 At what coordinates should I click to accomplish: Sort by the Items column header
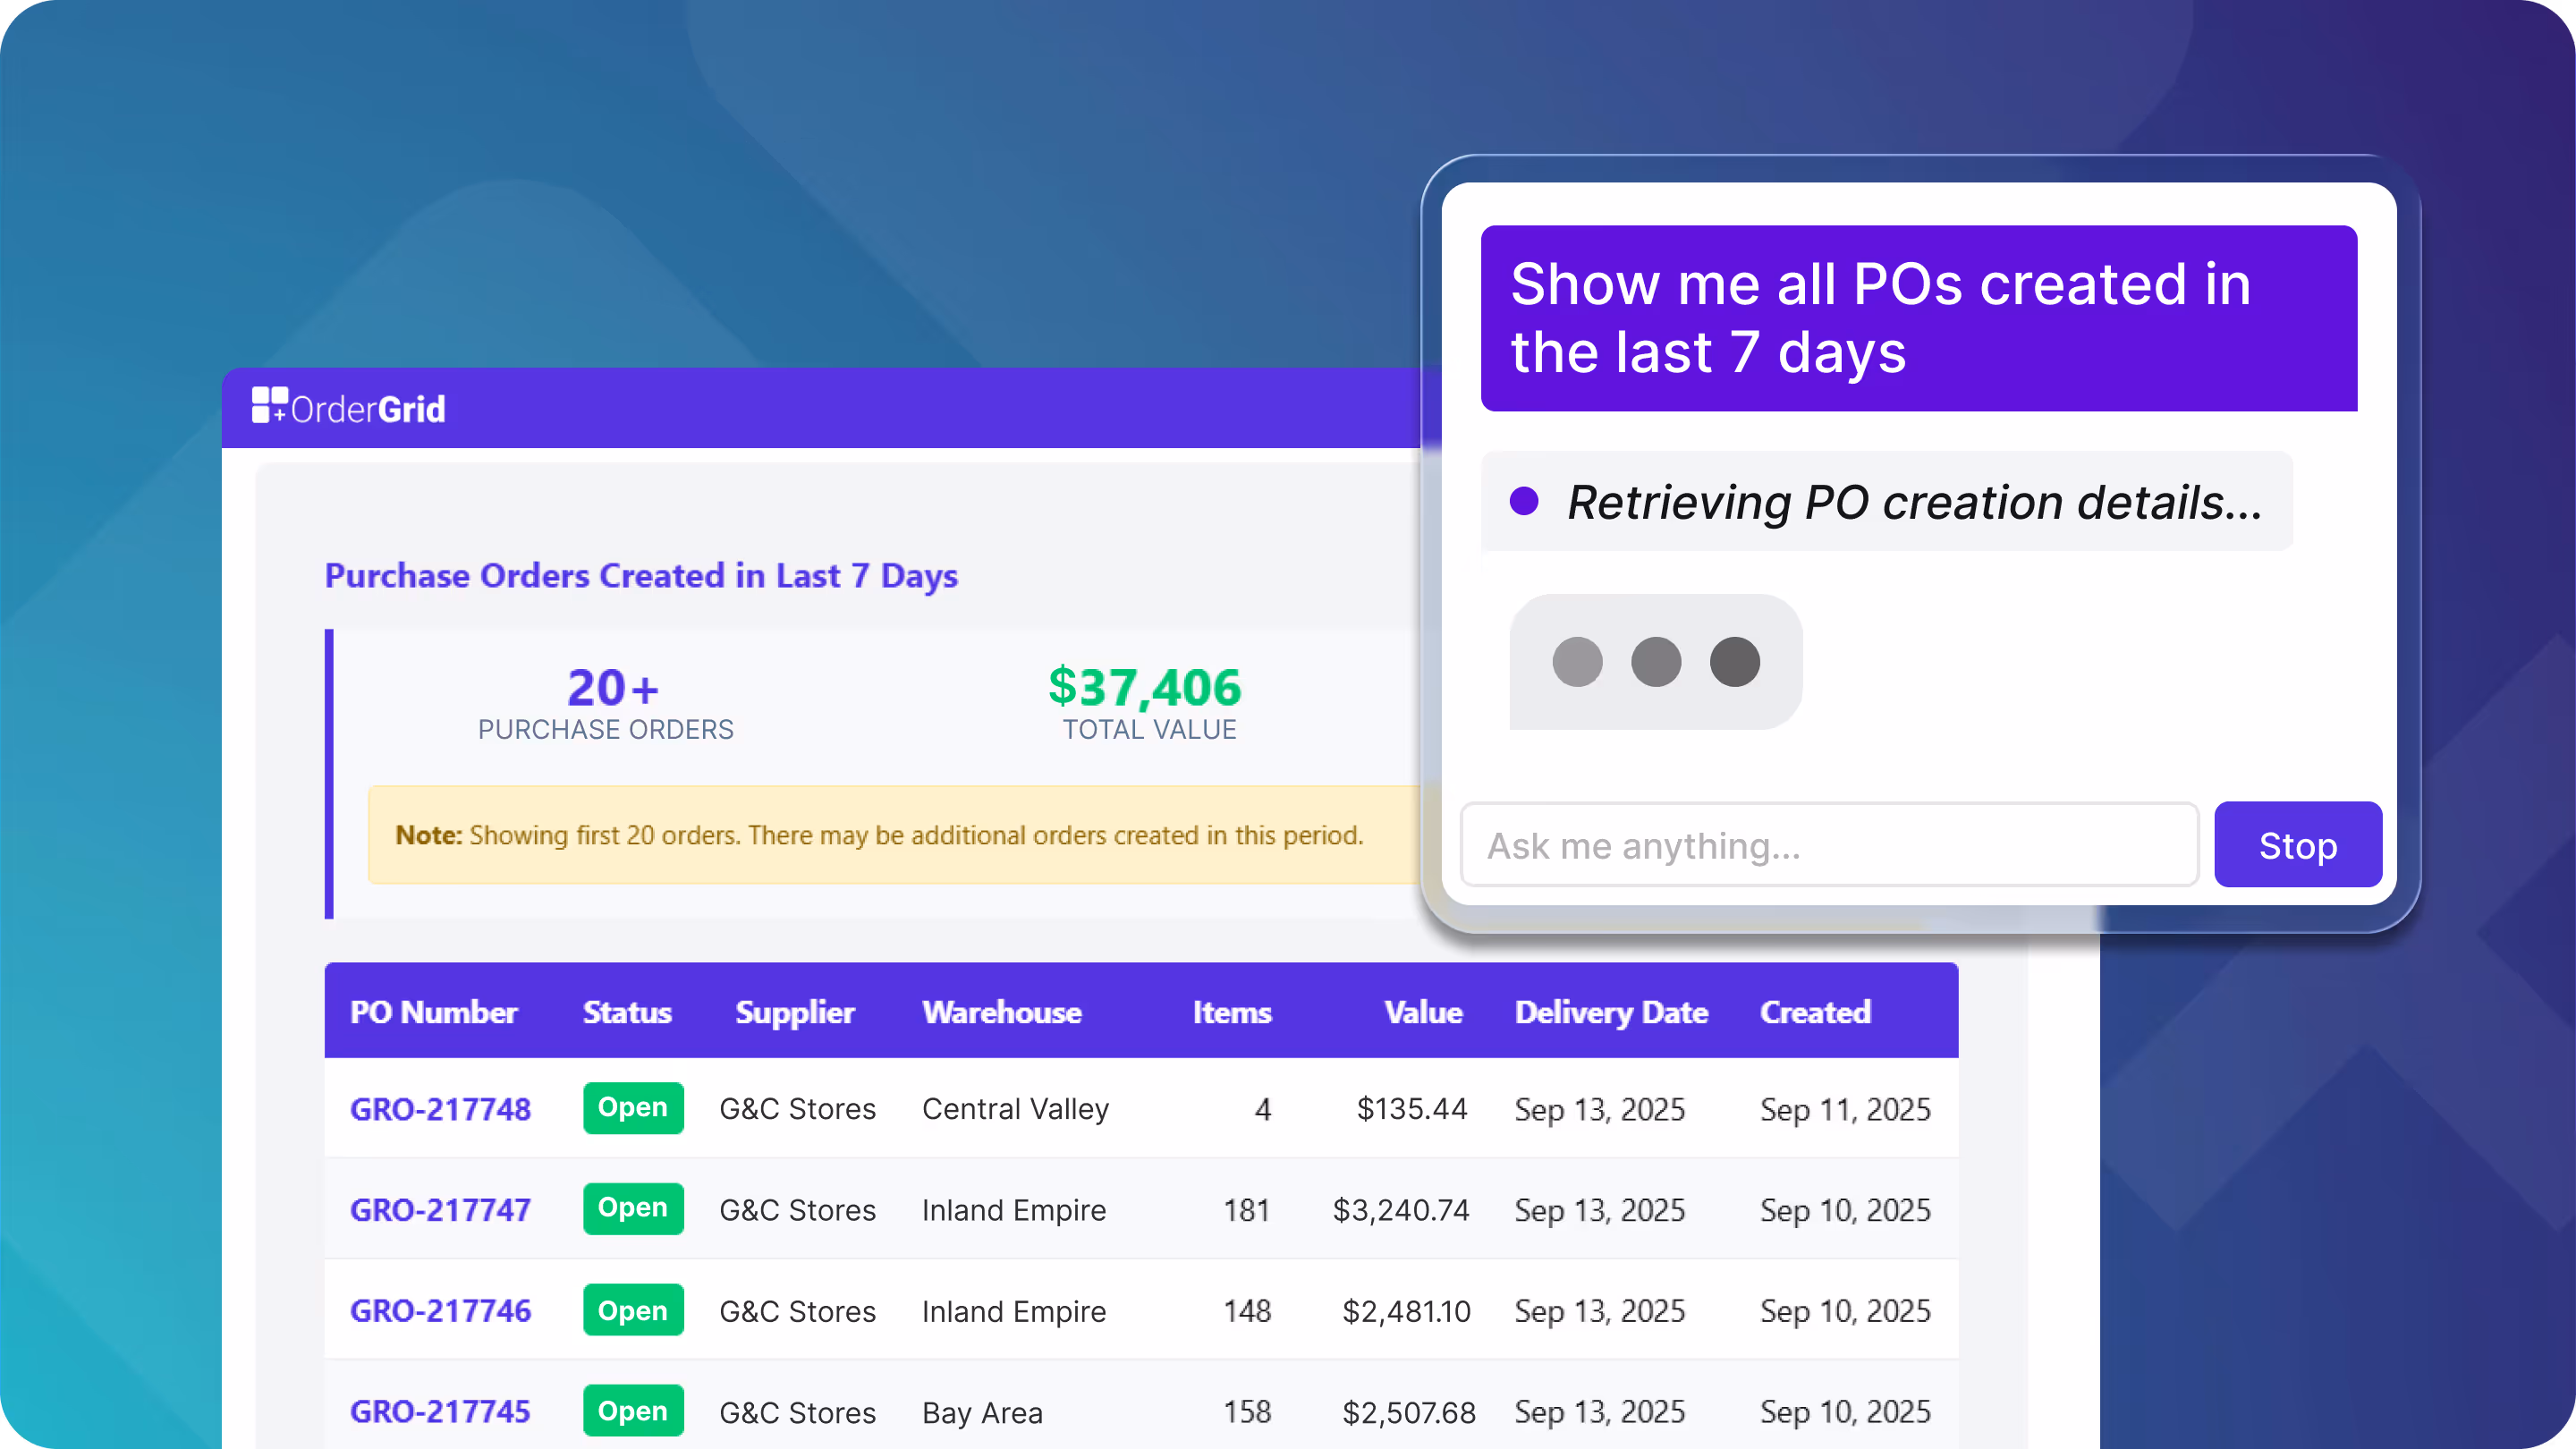coord(1232,1012)
